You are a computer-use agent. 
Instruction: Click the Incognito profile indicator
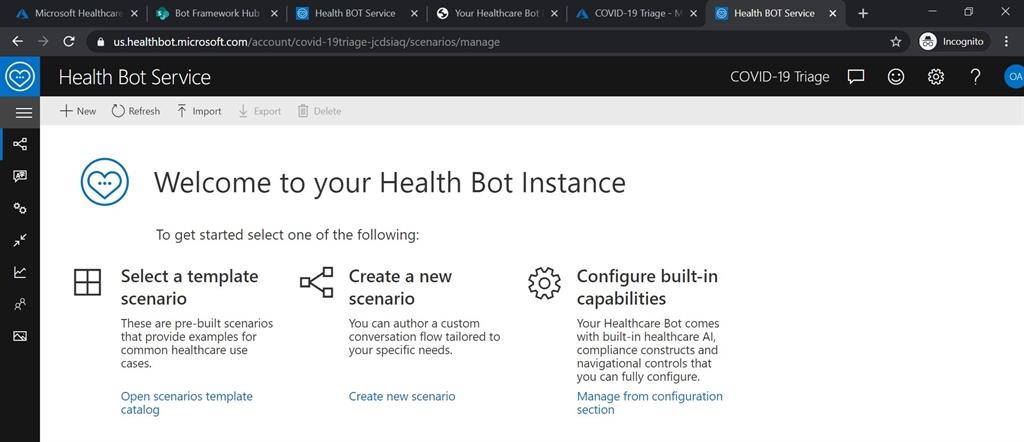952,41
